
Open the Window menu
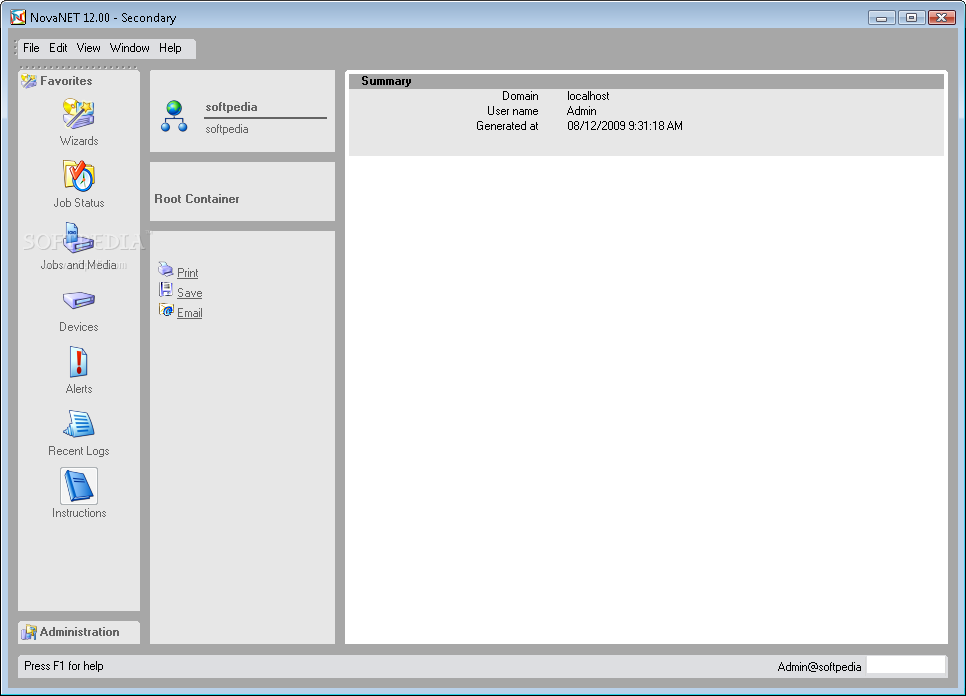pyautogui.click(x=129, y=48)
